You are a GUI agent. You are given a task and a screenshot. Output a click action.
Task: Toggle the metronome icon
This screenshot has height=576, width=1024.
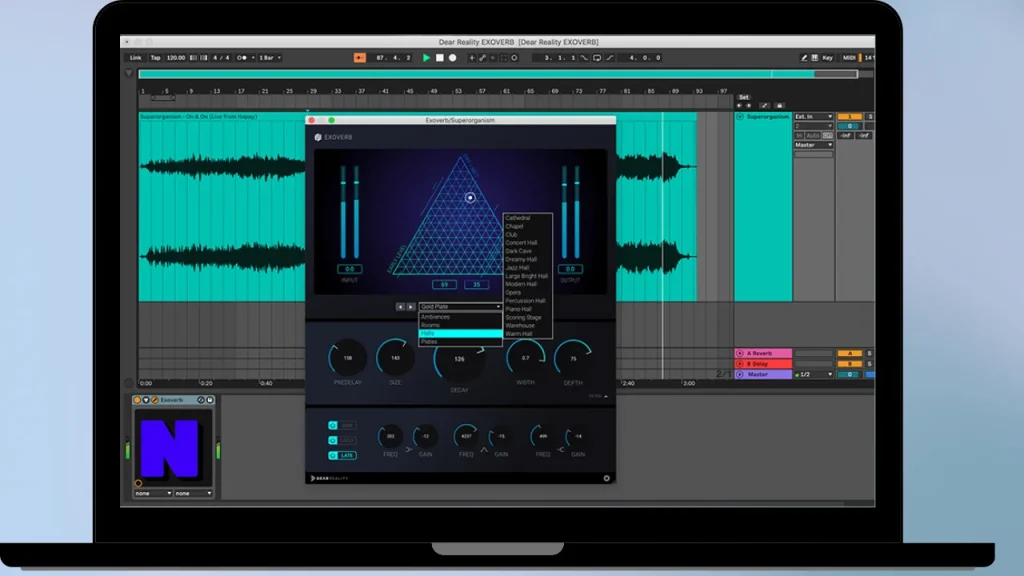[242, 57]
